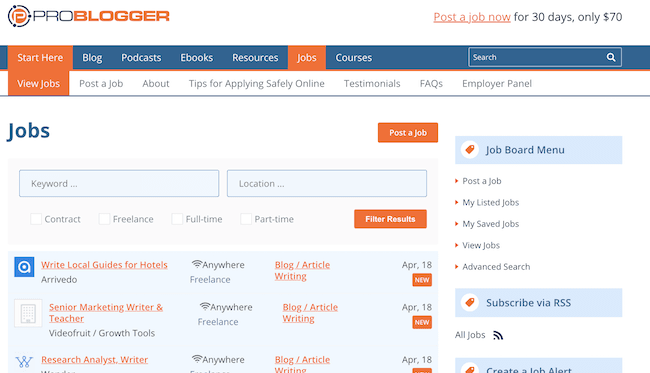Click the Job Board Menu tag icon
The image size is (650, 373).
point(470,149)
